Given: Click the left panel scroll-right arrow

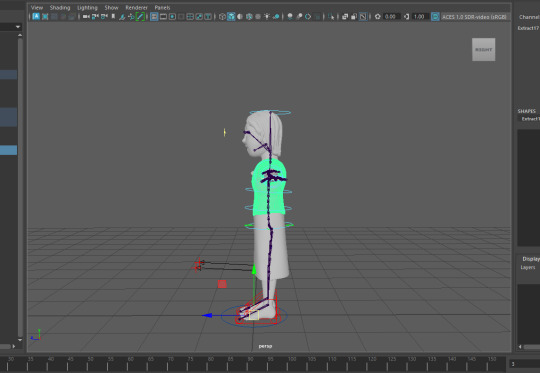Looking at the screenshot, I should coord(14,346).
